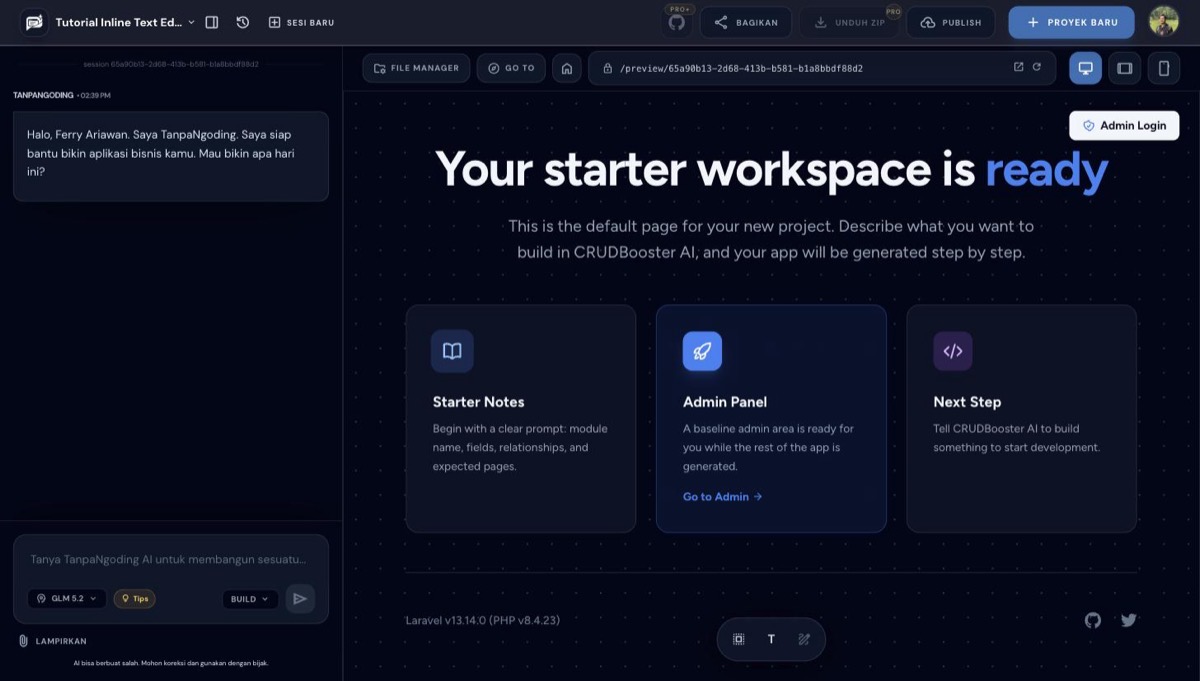The height and width of the screenshot is (681, 1200).
Task: Click the chat prompt input field
Action: (170, 560)
